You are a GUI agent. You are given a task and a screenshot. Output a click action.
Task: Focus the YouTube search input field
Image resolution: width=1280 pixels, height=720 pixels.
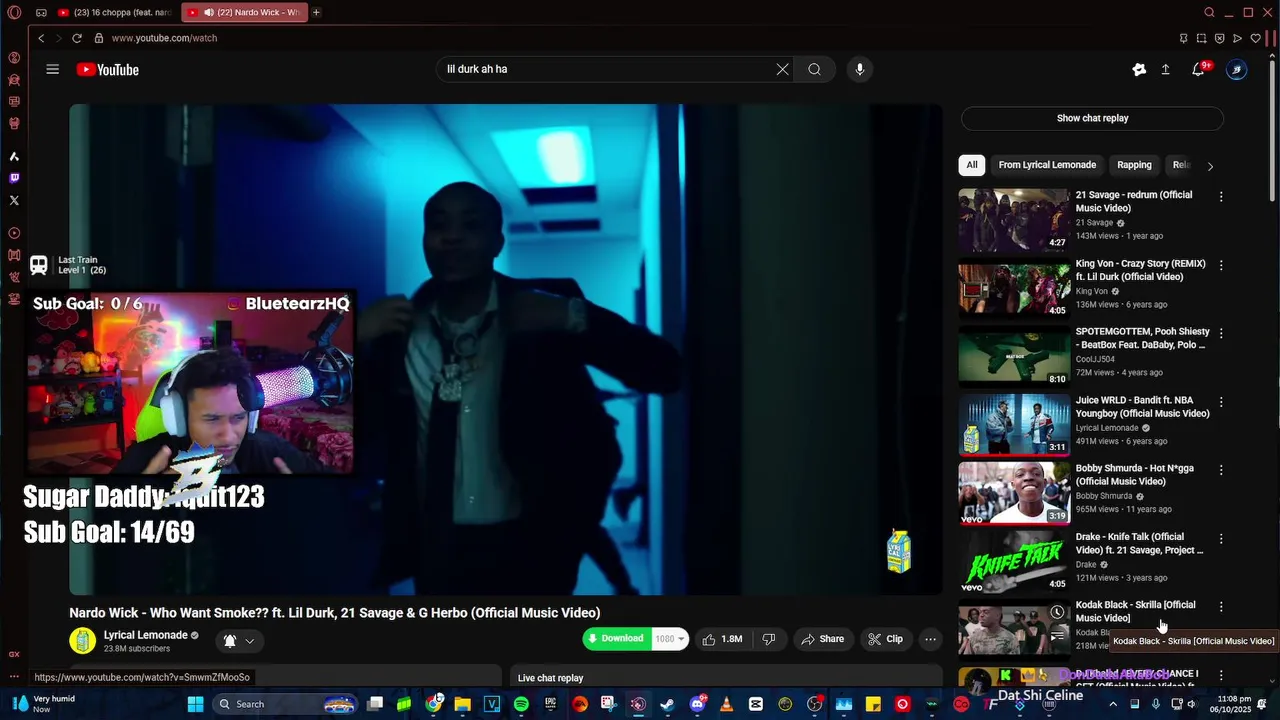click(605, 69)
